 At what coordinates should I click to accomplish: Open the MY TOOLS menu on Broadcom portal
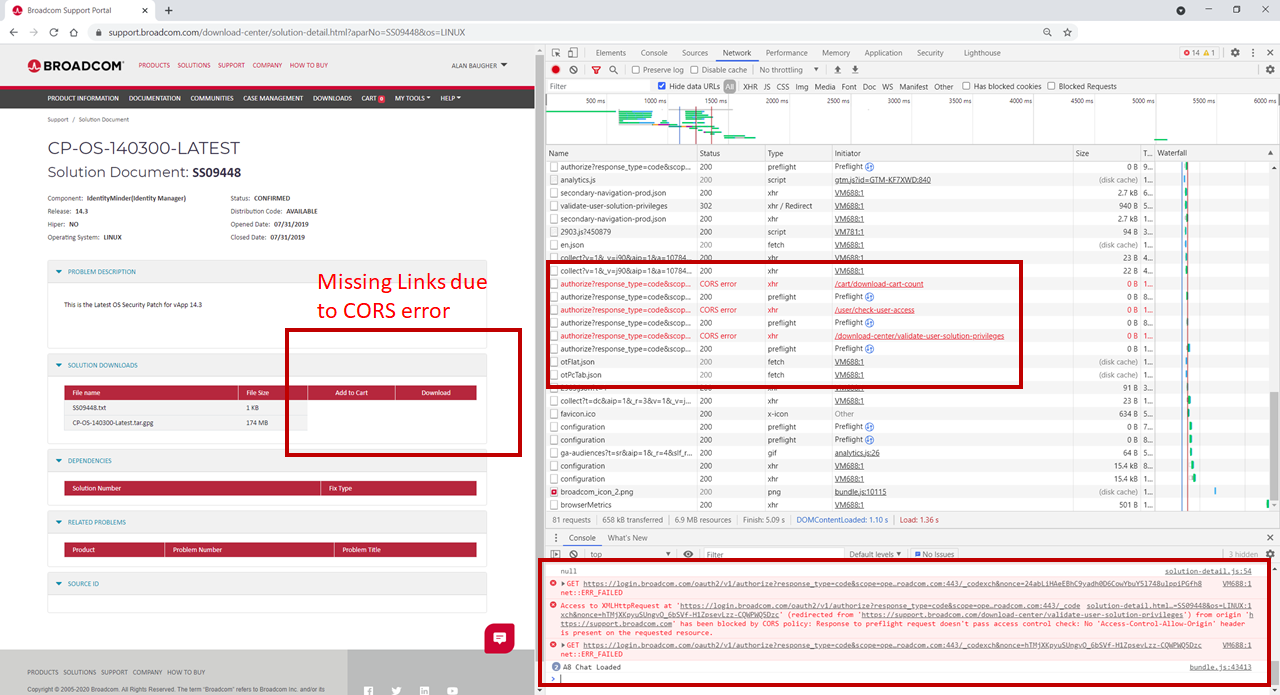coord(411,98)
